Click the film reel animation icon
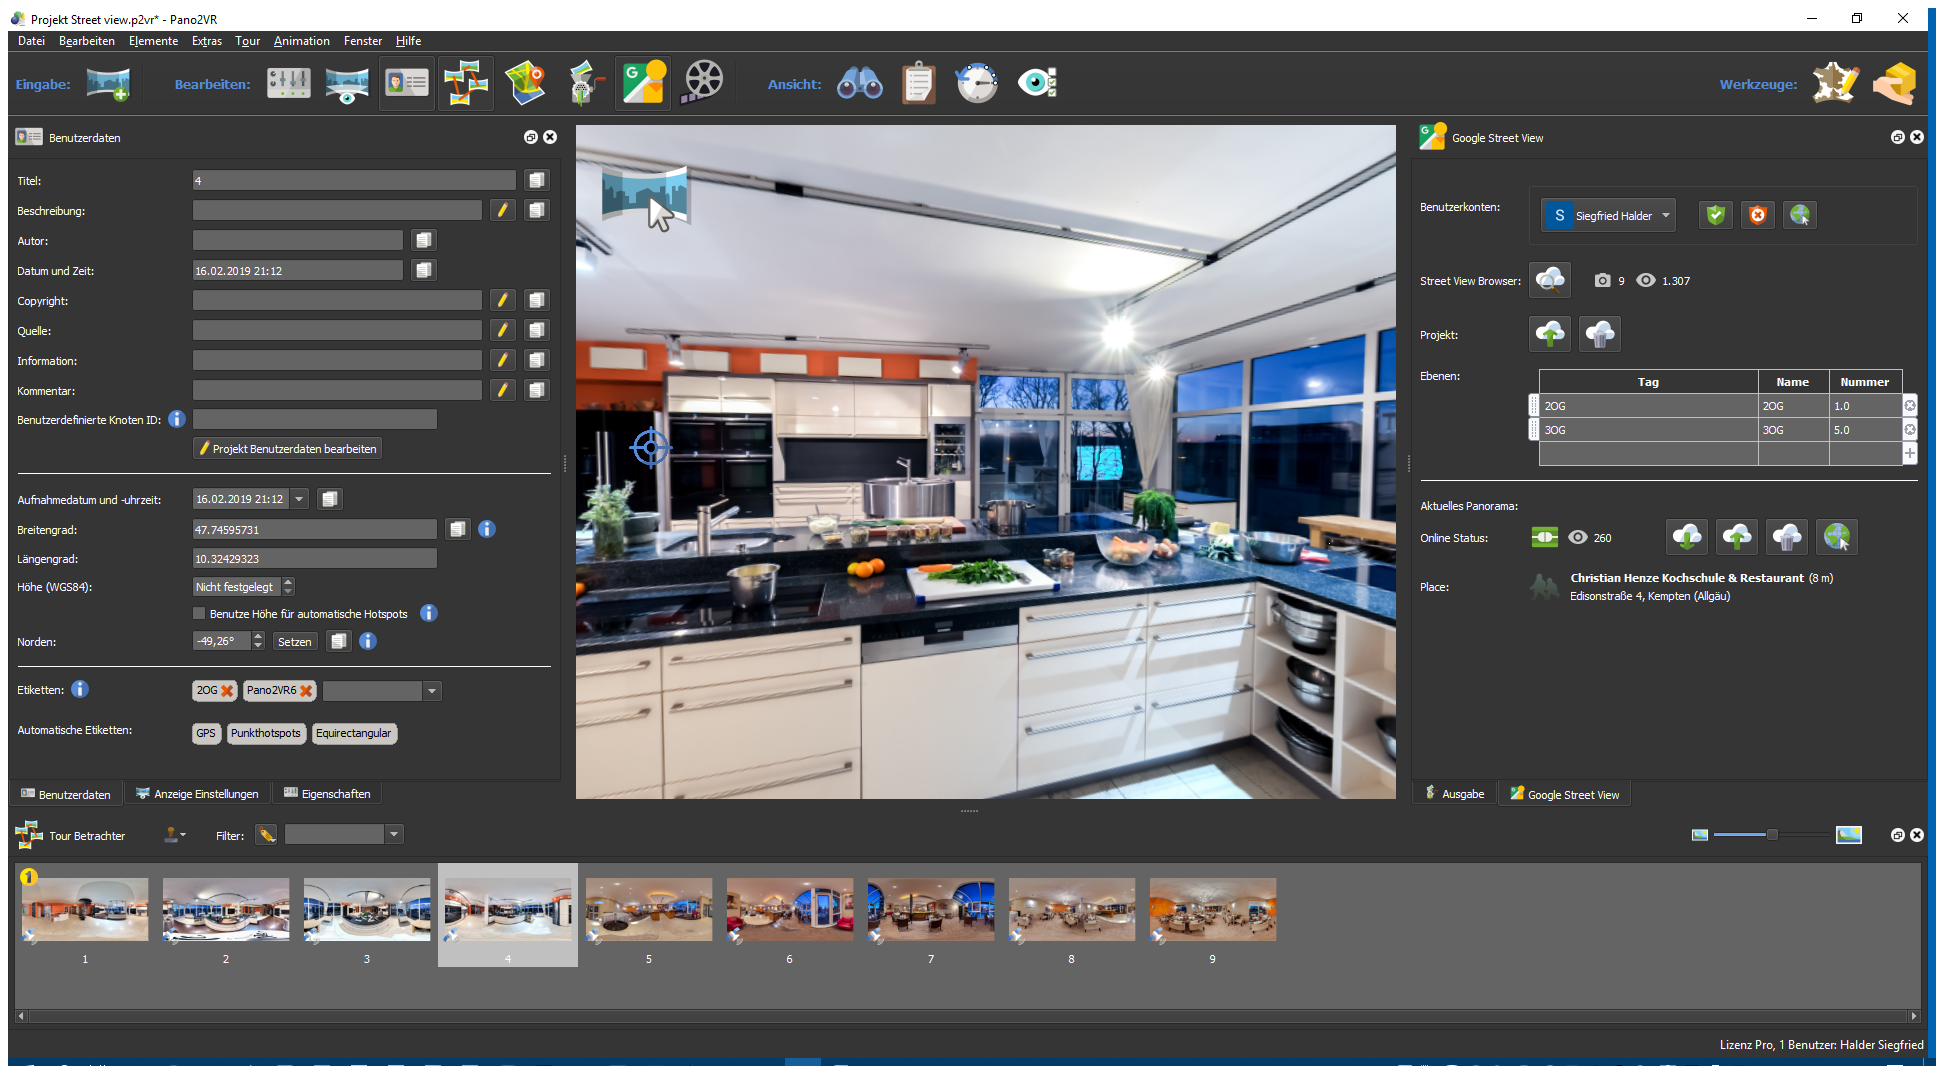 click(702, 83)
